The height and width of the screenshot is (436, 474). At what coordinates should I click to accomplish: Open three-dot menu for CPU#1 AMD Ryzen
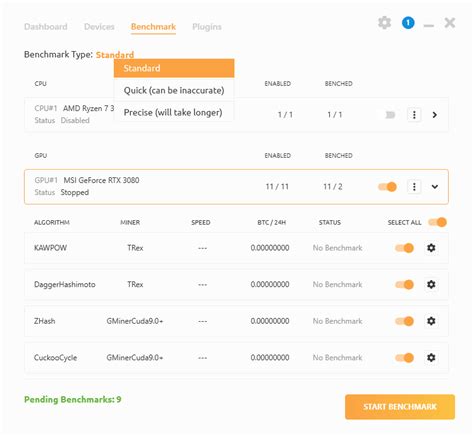[414, 115]
